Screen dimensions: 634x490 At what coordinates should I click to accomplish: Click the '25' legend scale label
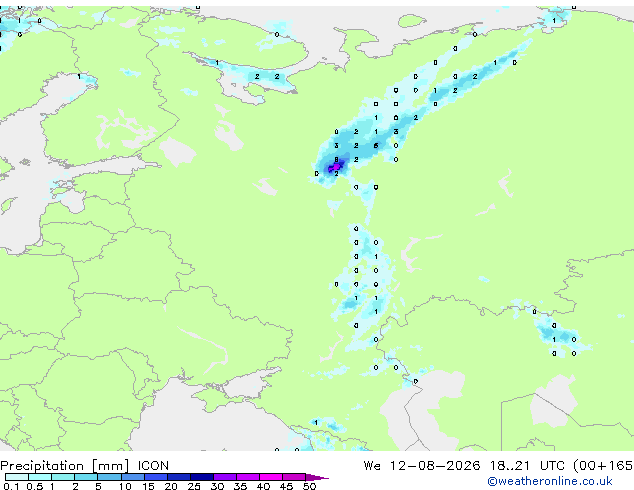(x=194, y=486)
